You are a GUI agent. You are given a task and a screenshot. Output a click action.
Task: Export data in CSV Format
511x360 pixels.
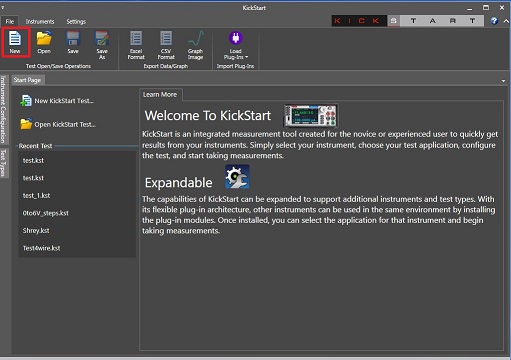click(166, 45)
